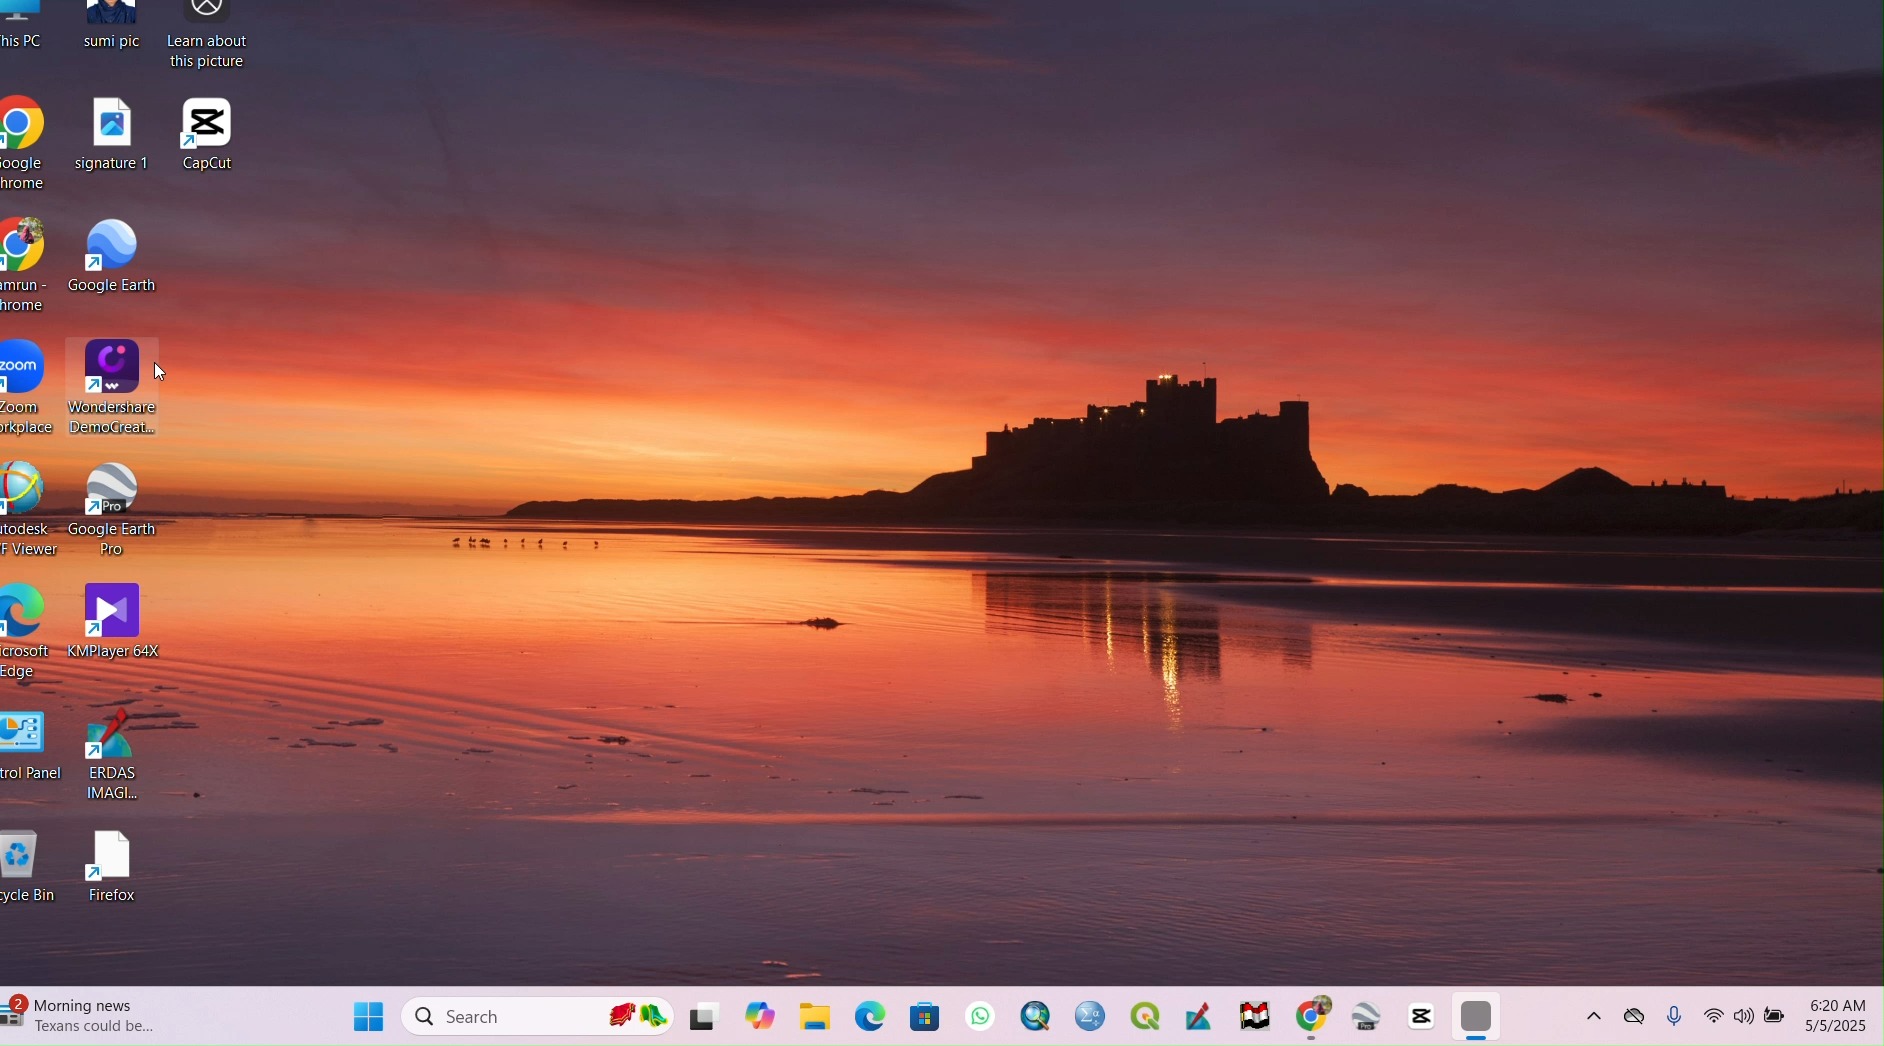Select the Control Panel desktop shortcut
This screenshot has width=1884, height=1046.
(x=30, y=746)
